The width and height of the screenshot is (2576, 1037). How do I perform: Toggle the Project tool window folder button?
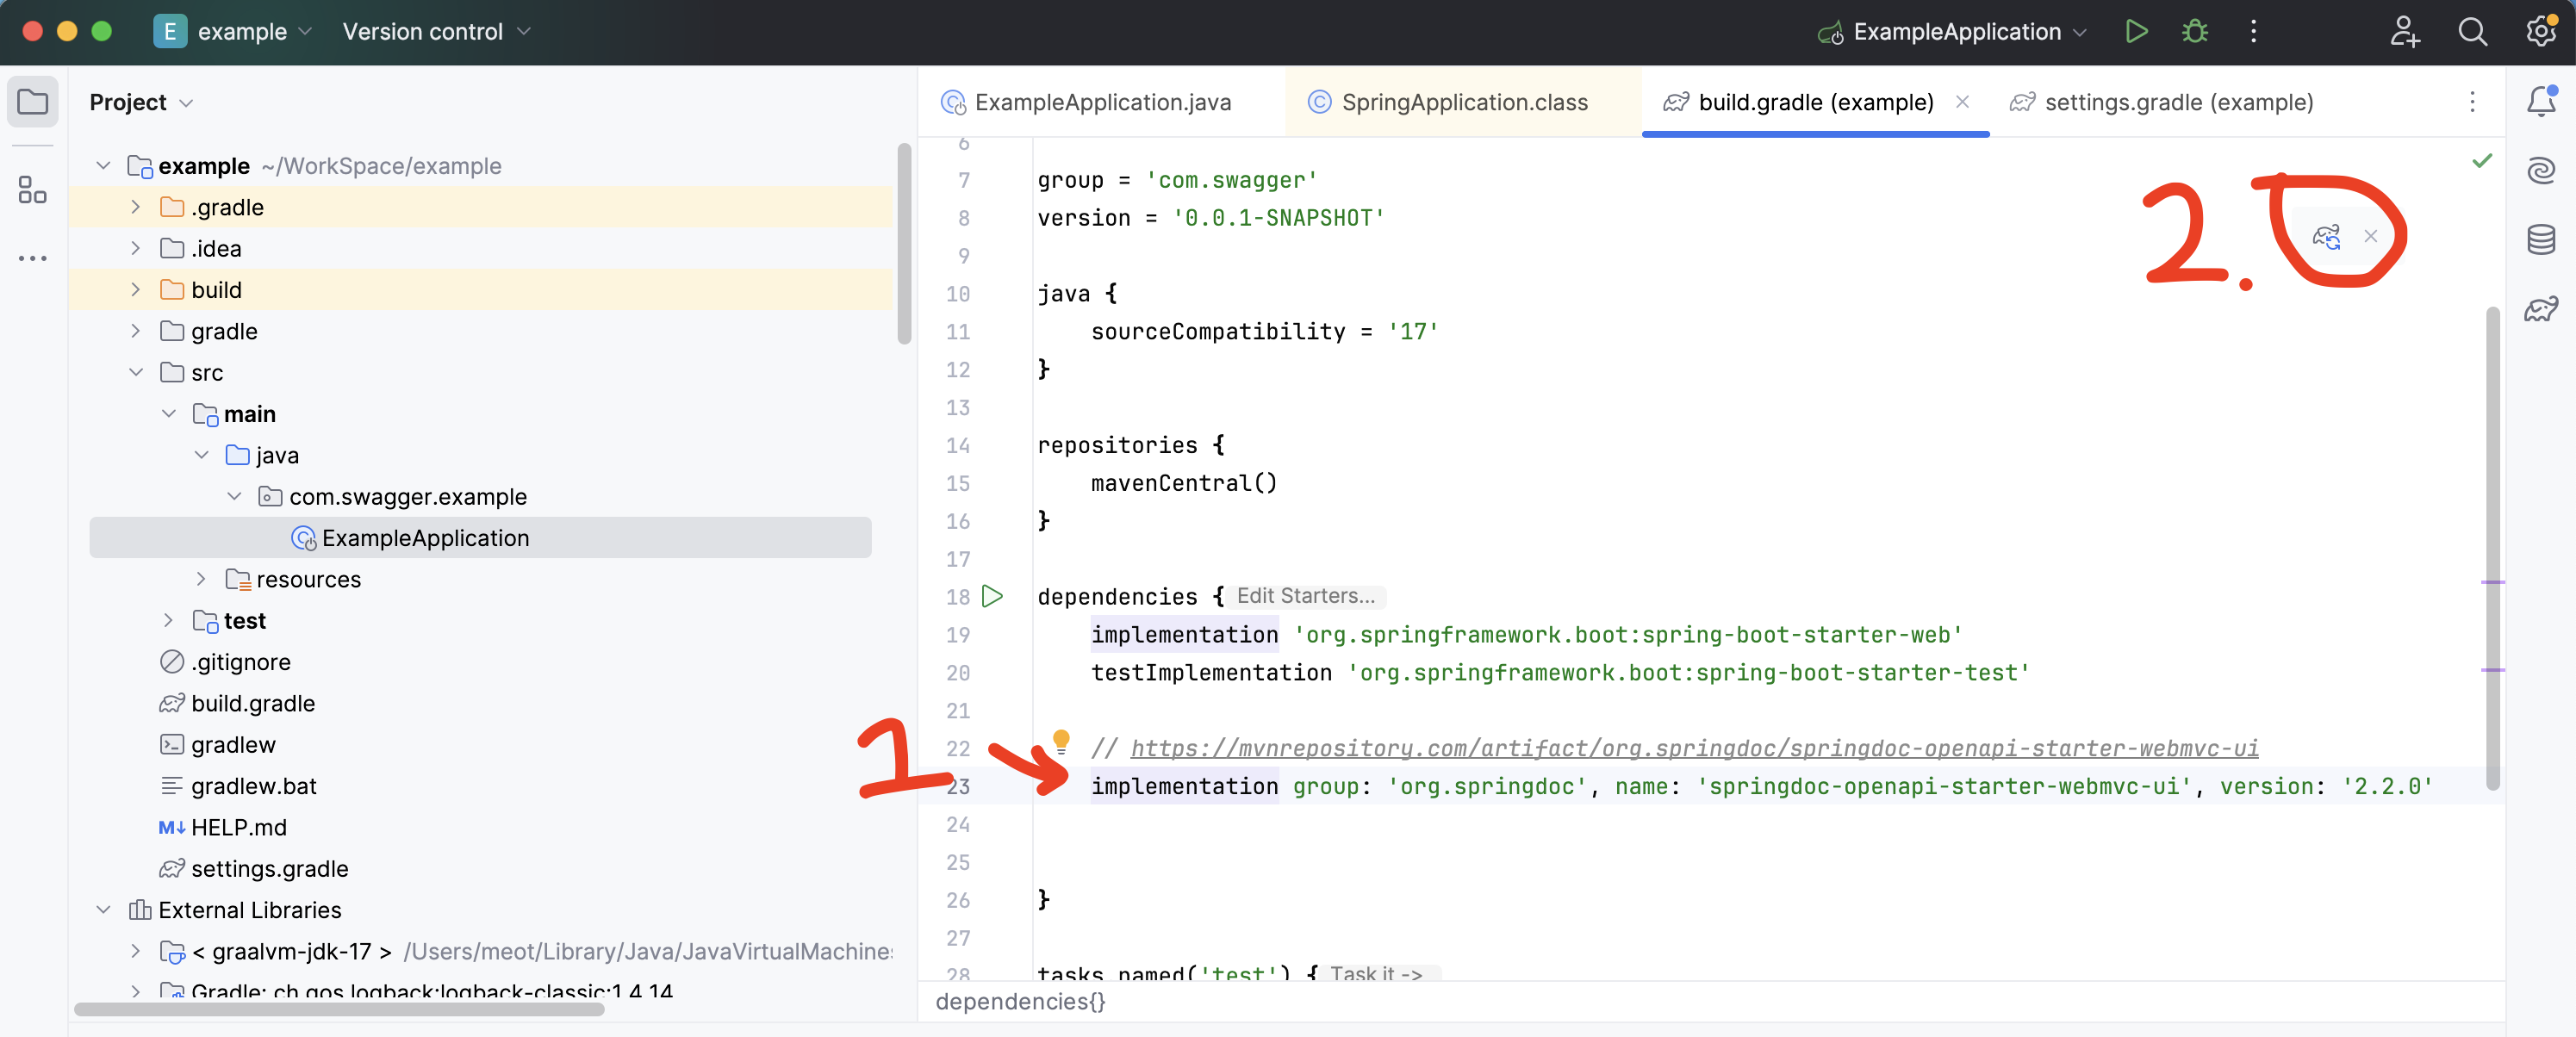pyautogui.click(x=32, y=102)
